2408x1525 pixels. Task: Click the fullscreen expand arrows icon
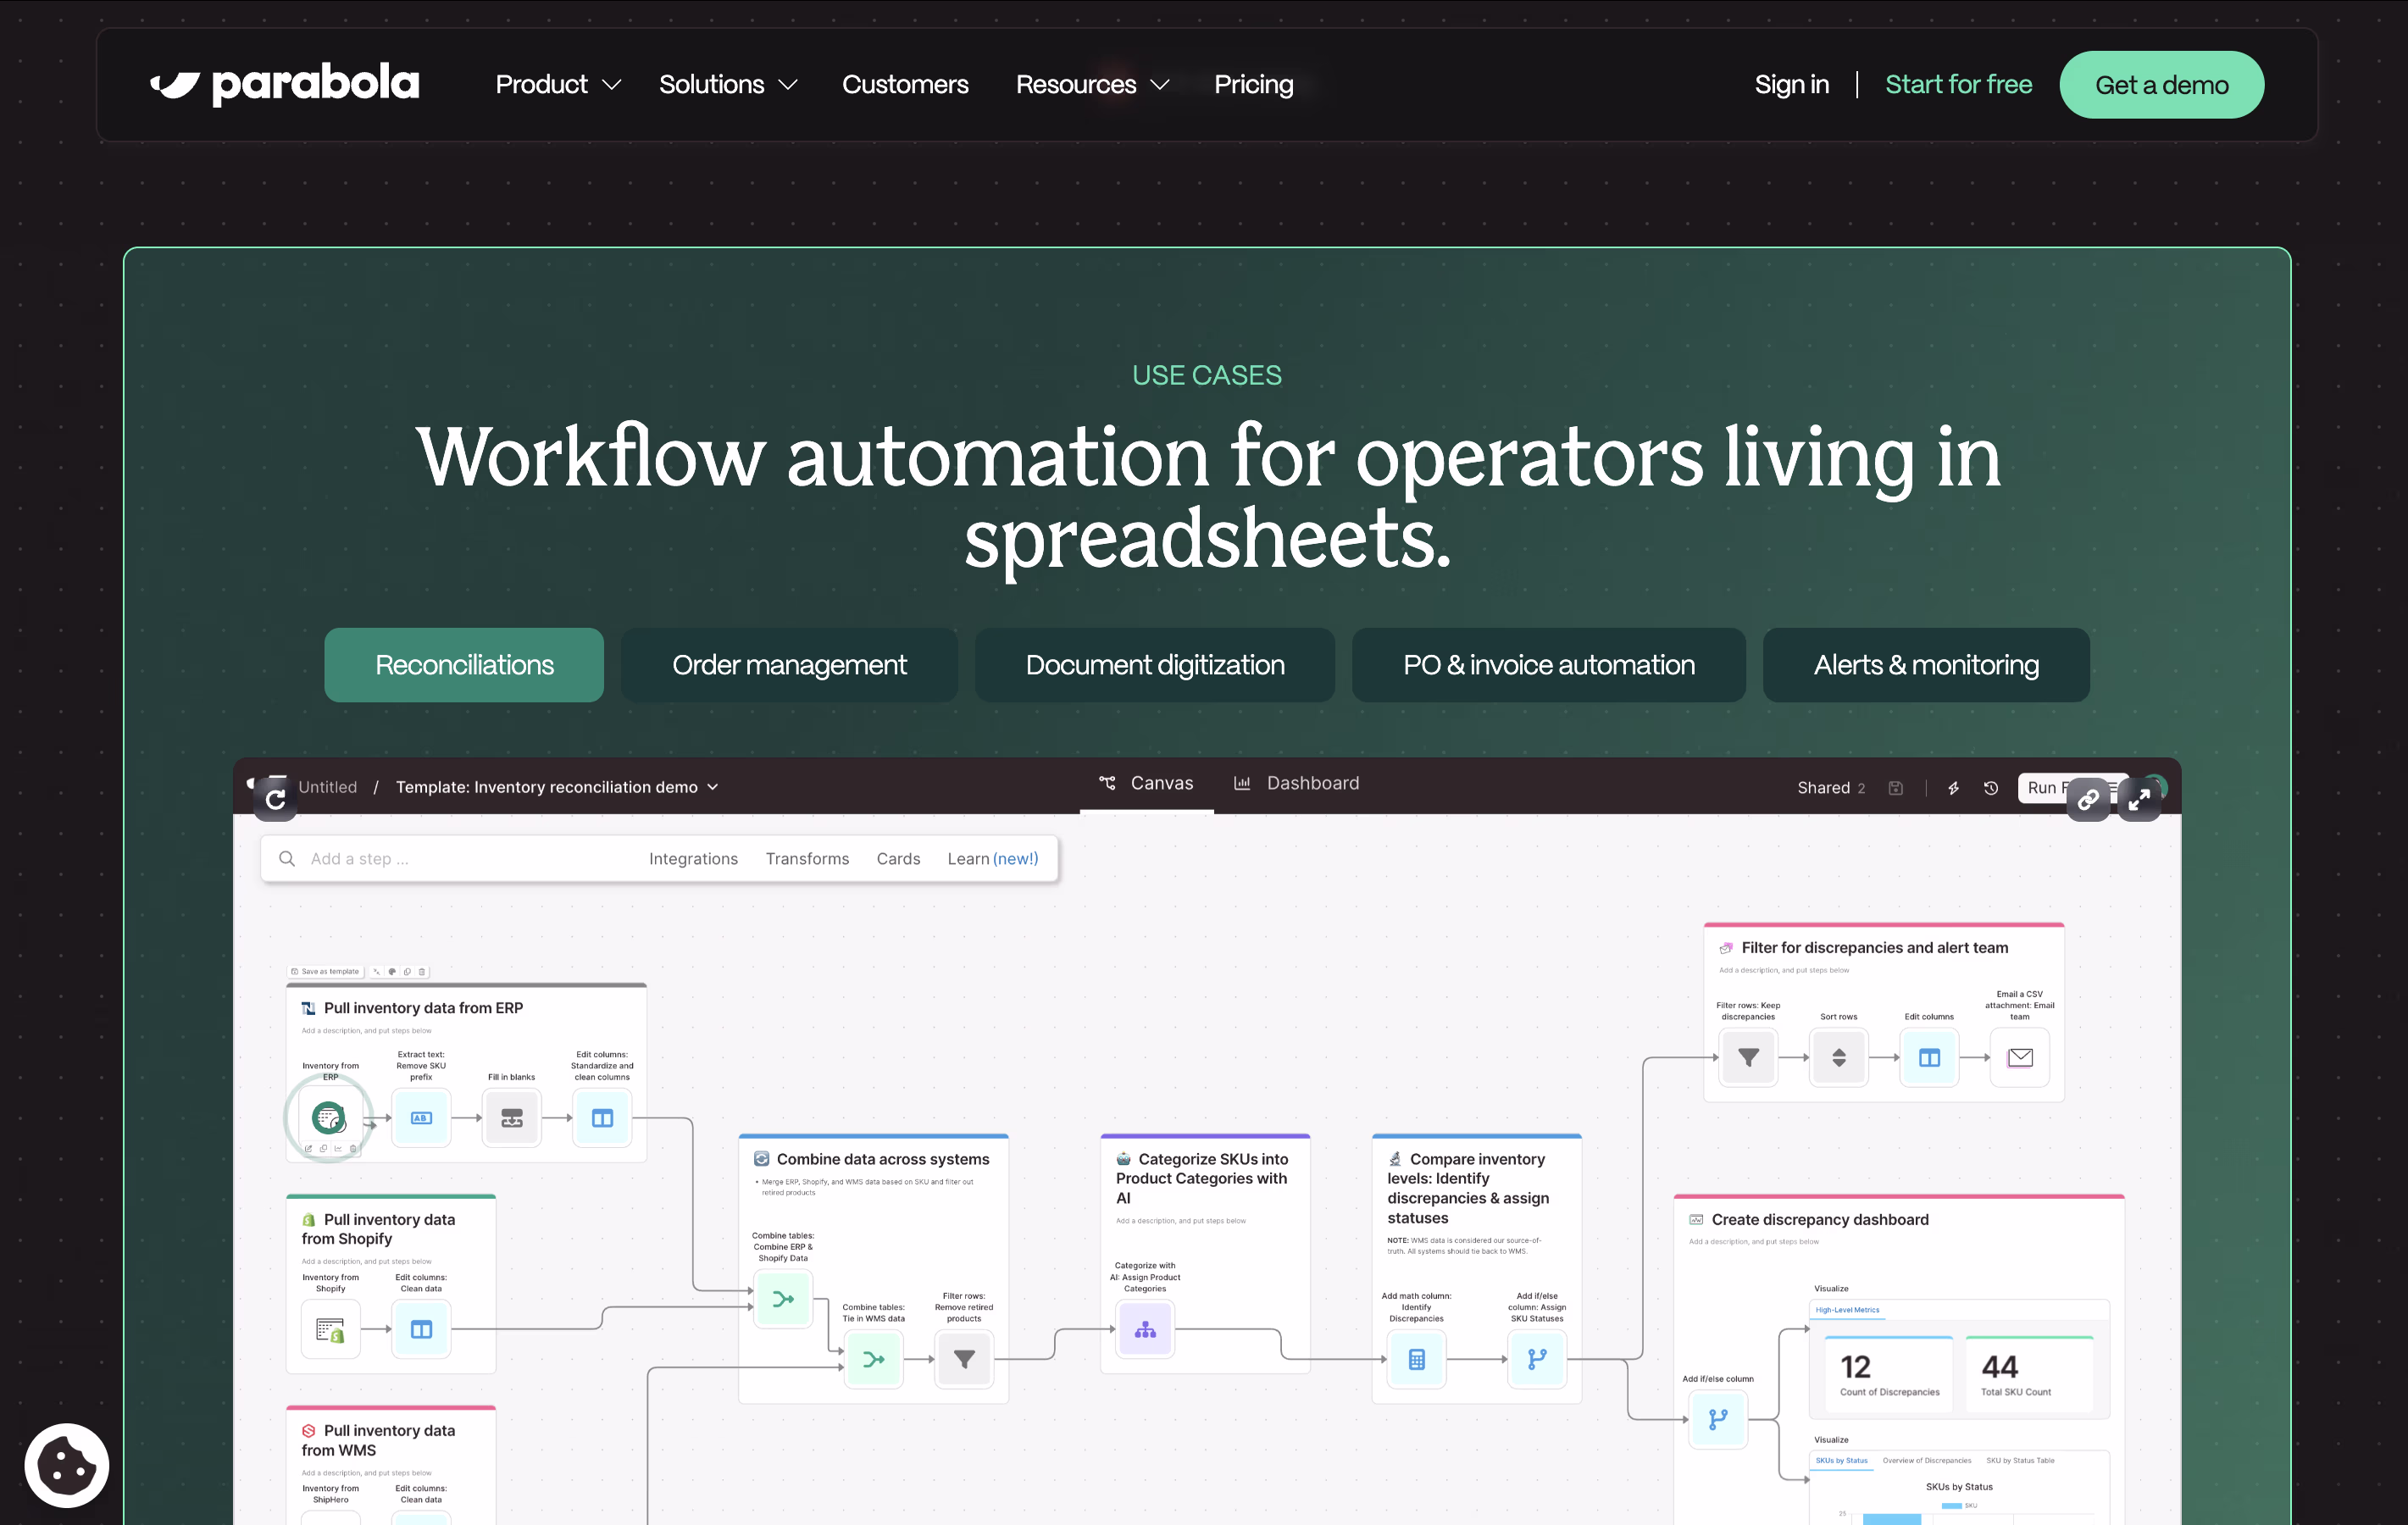point(2139,800)
